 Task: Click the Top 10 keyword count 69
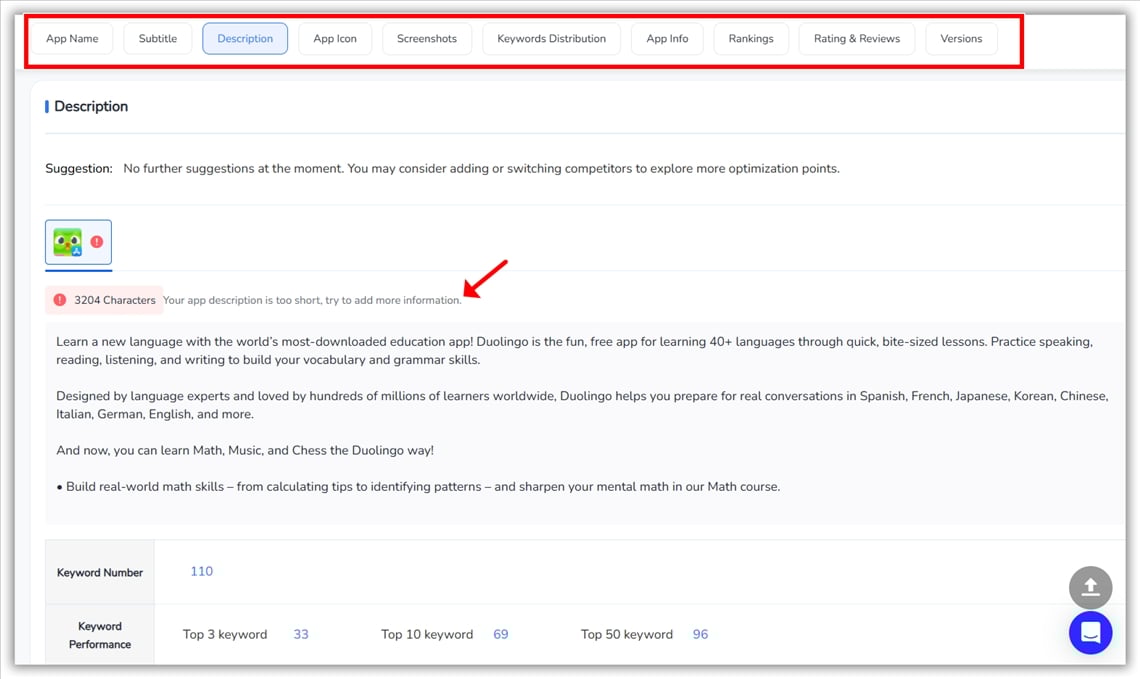[501, 635]
